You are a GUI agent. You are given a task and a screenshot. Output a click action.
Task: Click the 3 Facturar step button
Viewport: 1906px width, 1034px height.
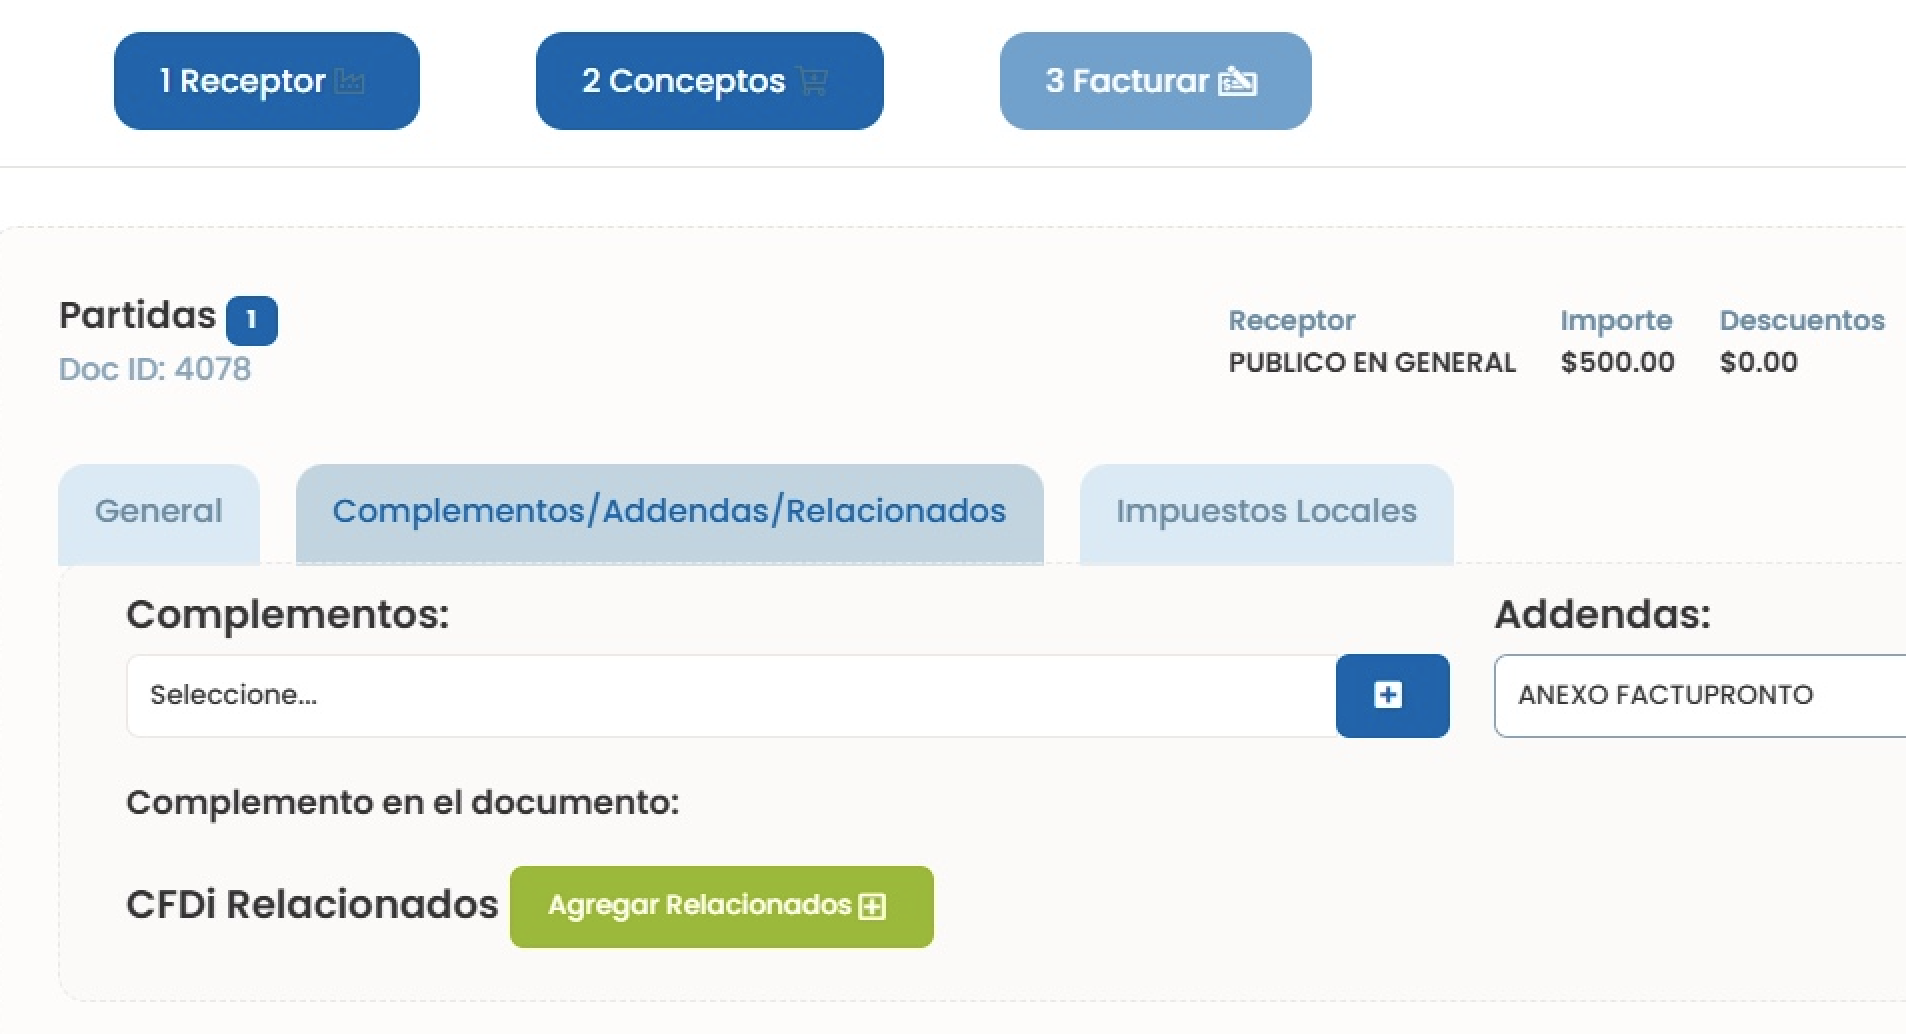click(x=1155, y=81)
